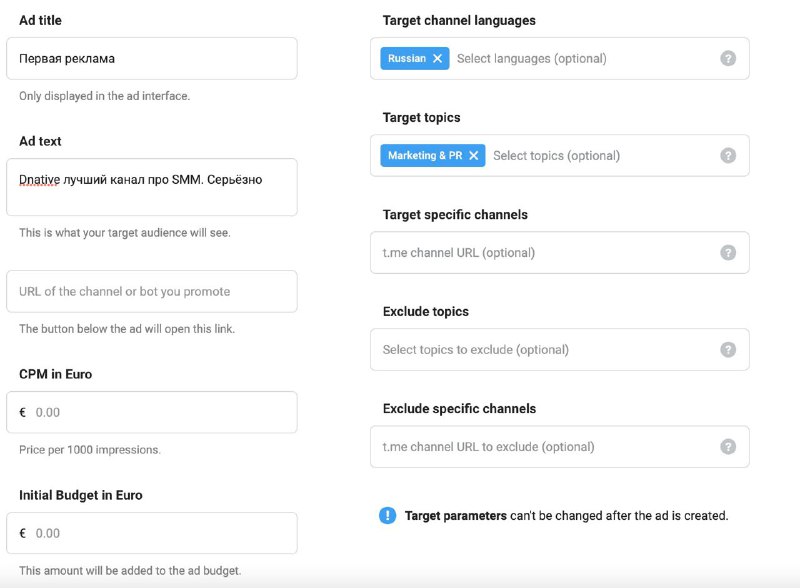Select the Marketing & PR topic tag
Screen dimensions: 800x588
424,155
